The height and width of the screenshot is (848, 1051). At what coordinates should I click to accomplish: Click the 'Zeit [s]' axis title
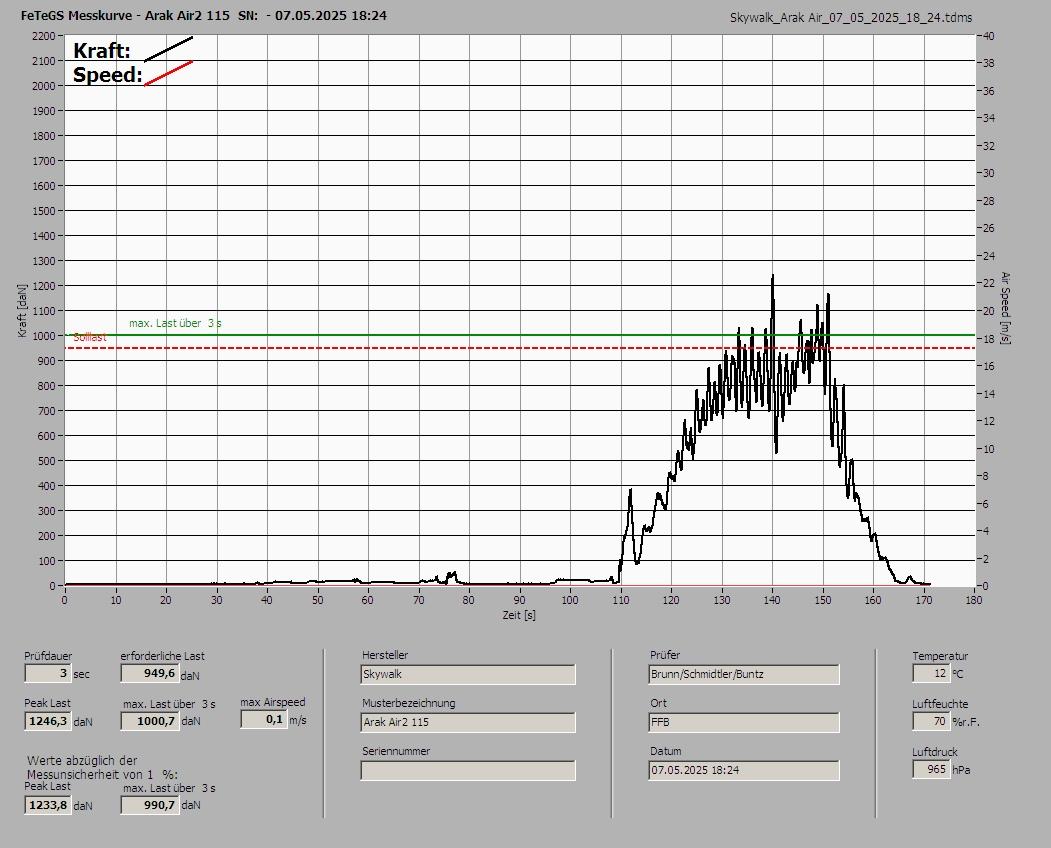(519, 615)
